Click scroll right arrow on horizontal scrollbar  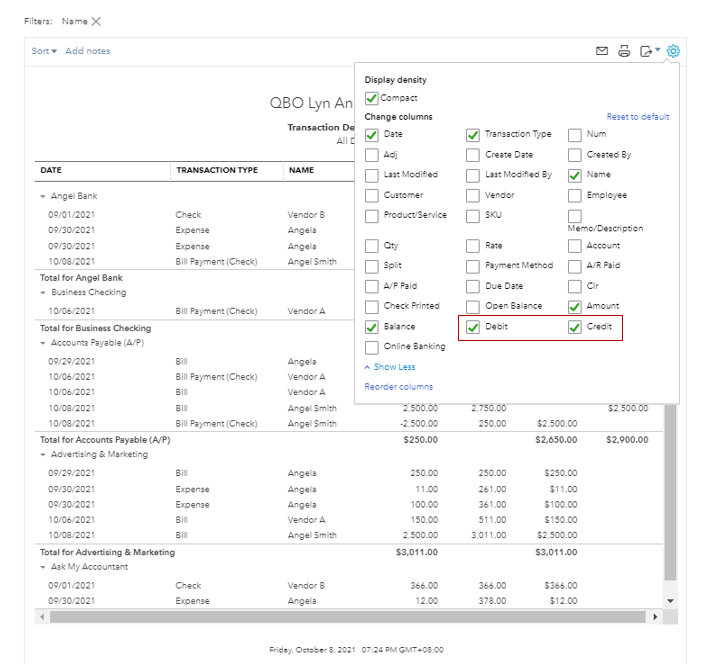tap(656, 617)
